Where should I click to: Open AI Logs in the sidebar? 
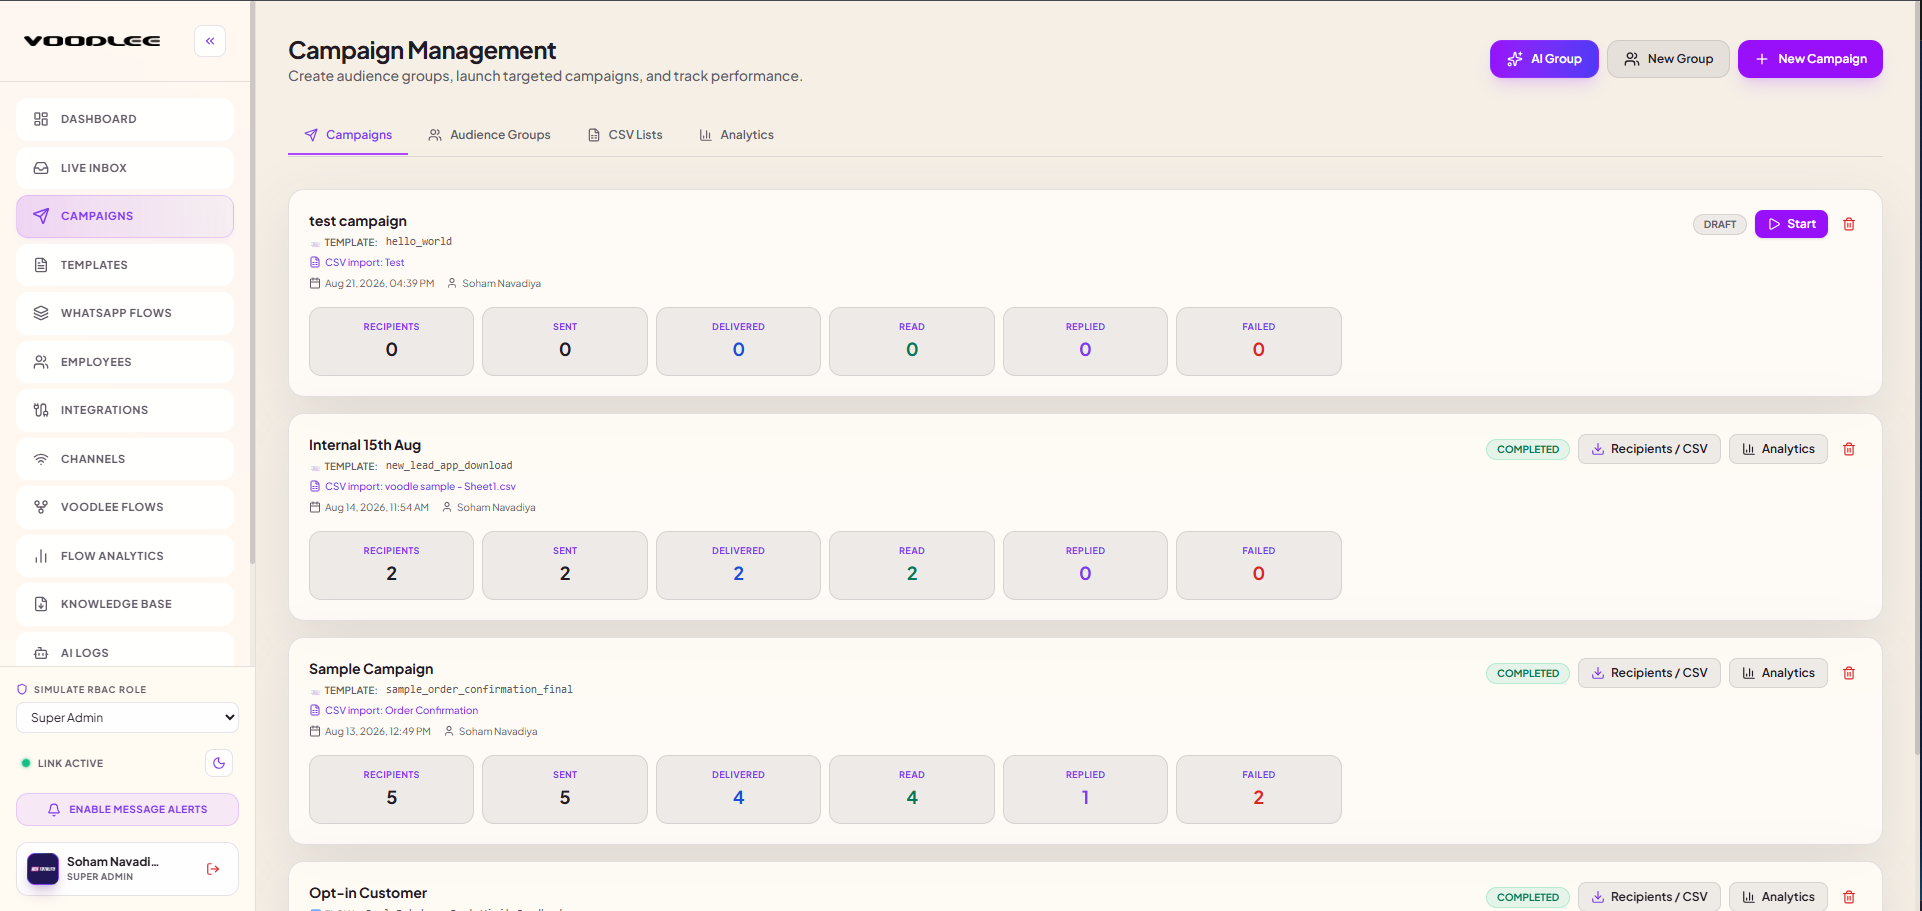(125, 650)
